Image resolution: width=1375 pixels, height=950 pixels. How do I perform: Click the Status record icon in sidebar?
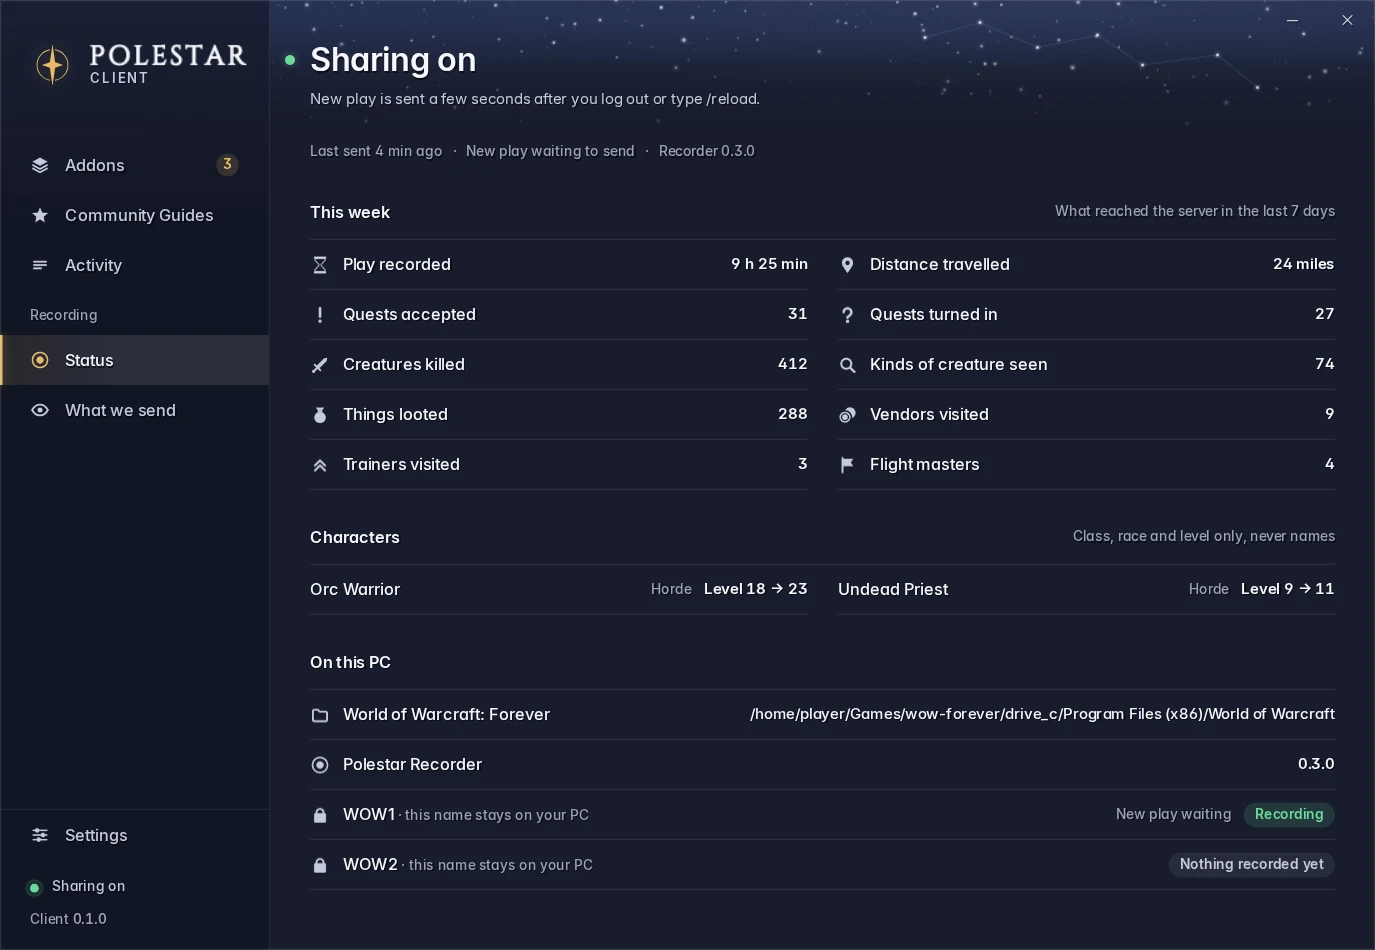point(40,360)
